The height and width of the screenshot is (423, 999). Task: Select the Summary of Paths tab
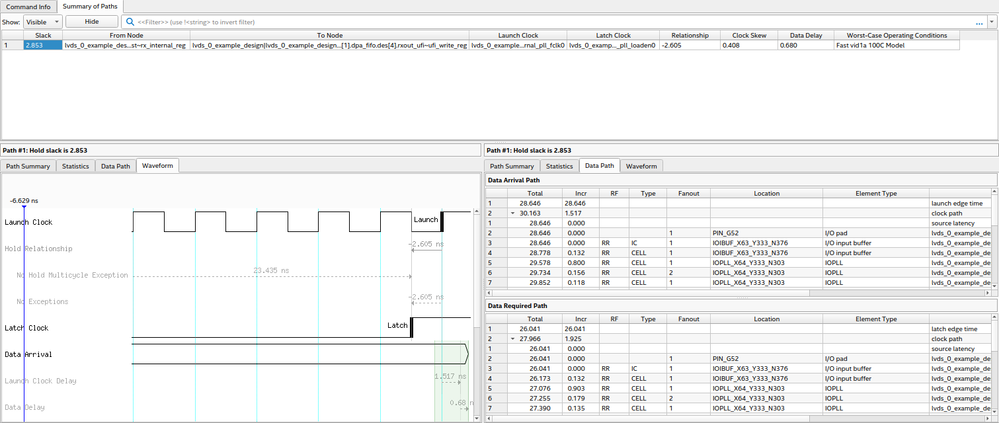(90, 6)
